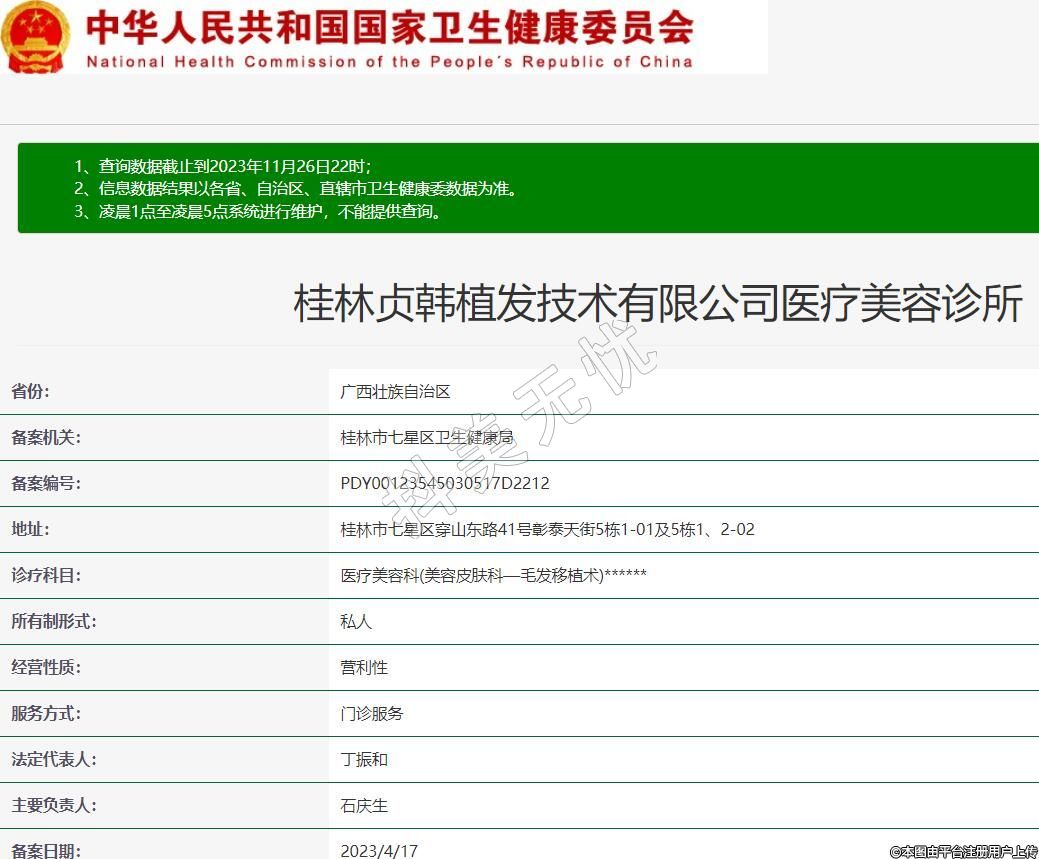
Task: Click the business nature value 营利性
Action: pos(364,667)
